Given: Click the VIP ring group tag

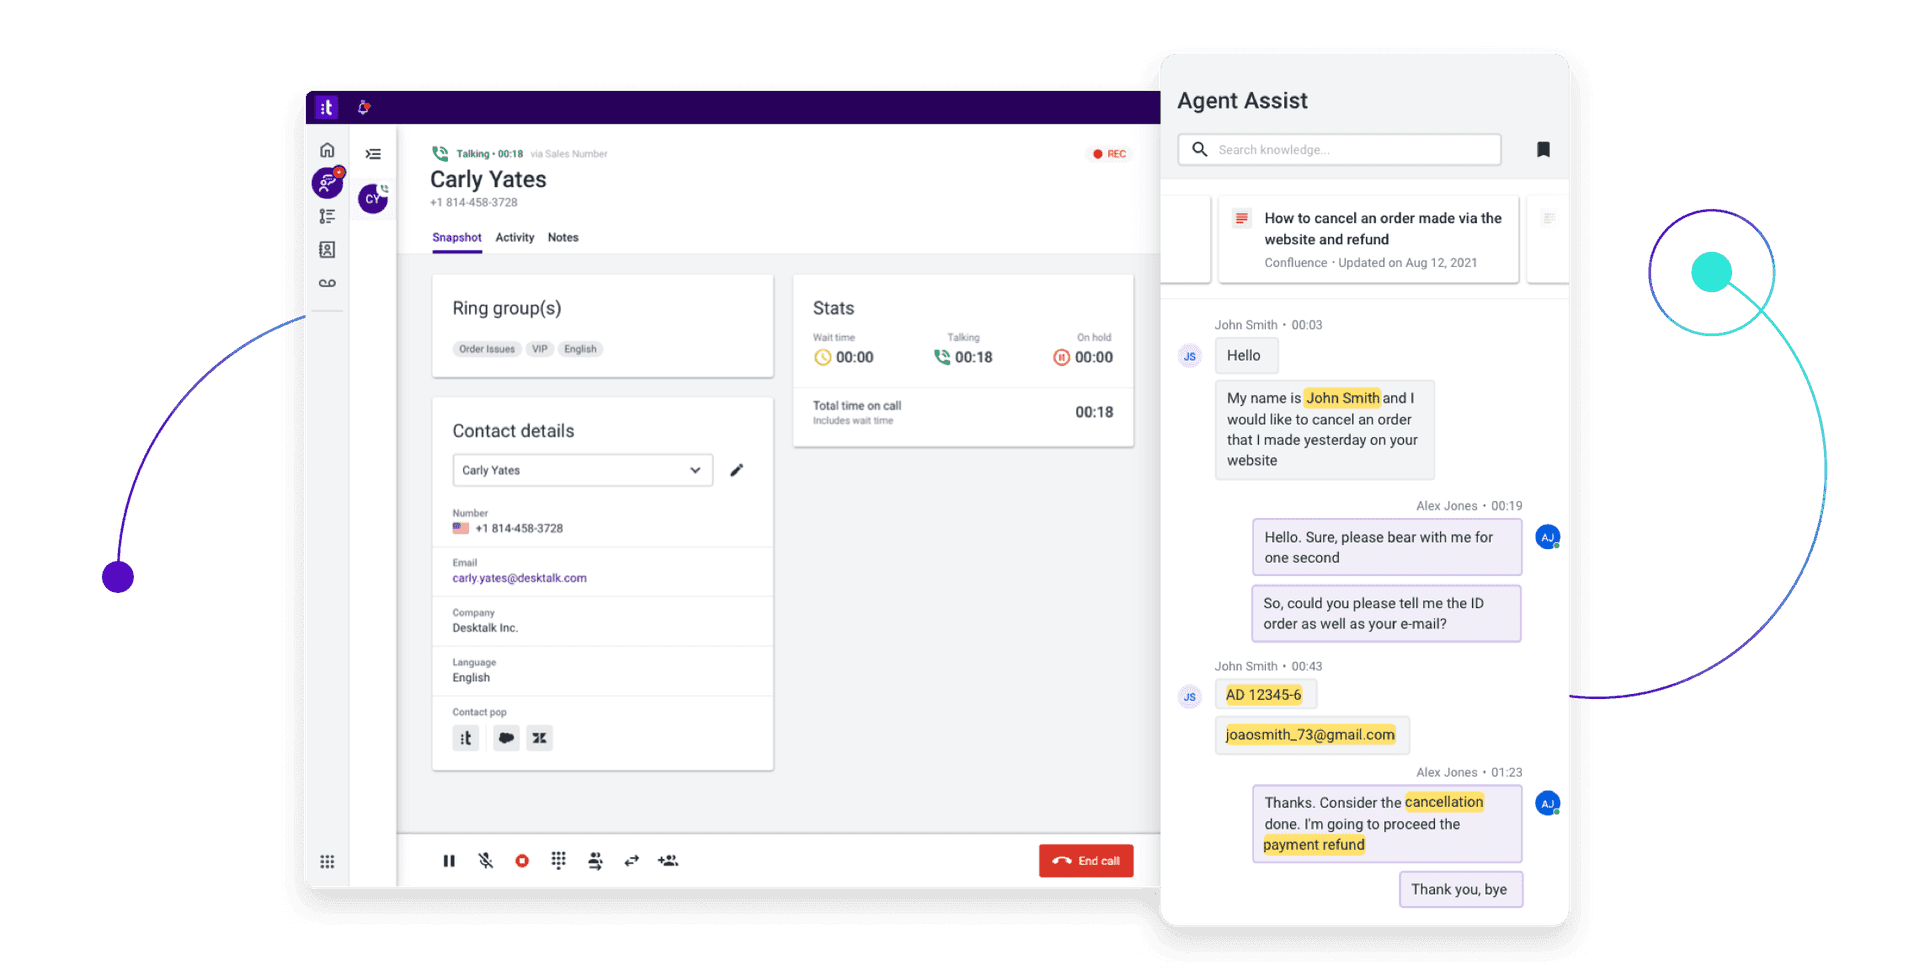Looking at the screenshot, I should click(x=540, y=349).
